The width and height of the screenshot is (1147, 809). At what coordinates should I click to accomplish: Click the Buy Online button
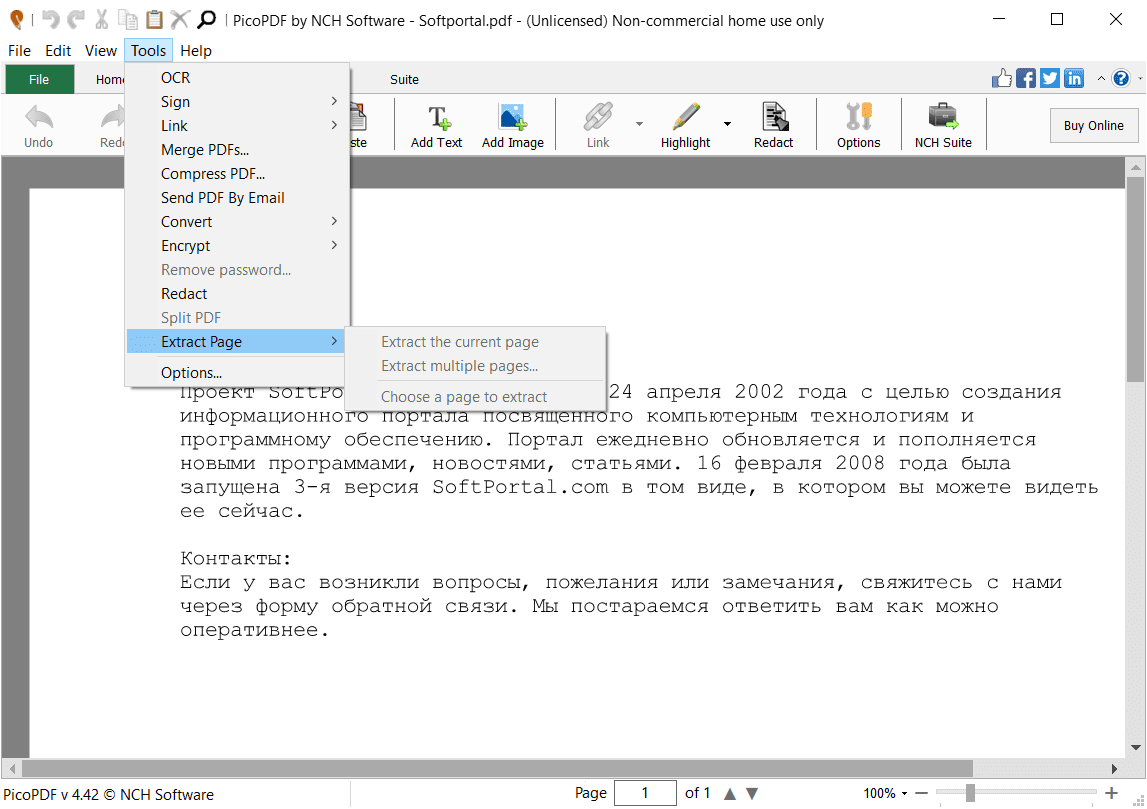click(x=1094, y=125)
